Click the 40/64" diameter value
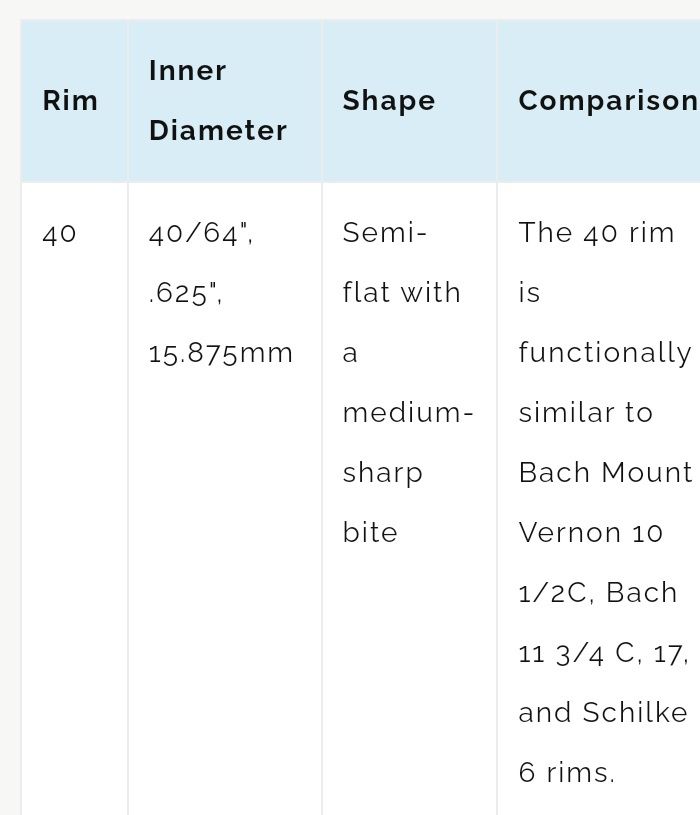The height and width of the screenshot is (815, 700). click(x=201, y=234)
